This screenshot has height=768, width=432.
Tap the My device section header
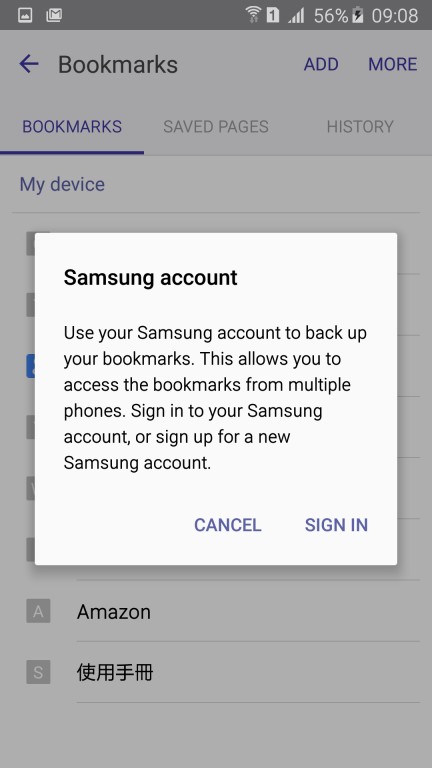point(62,185)
